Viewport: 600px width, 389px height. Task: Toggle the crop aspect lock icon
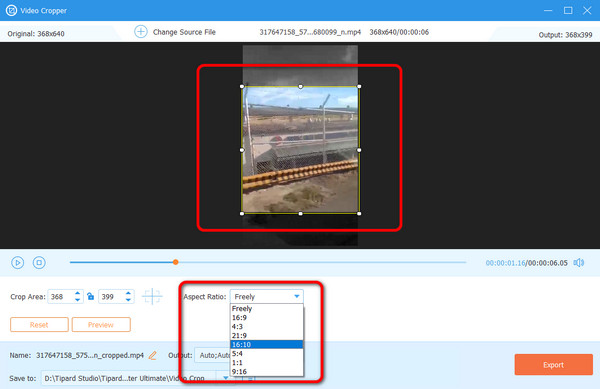click(x=90, y=296)
